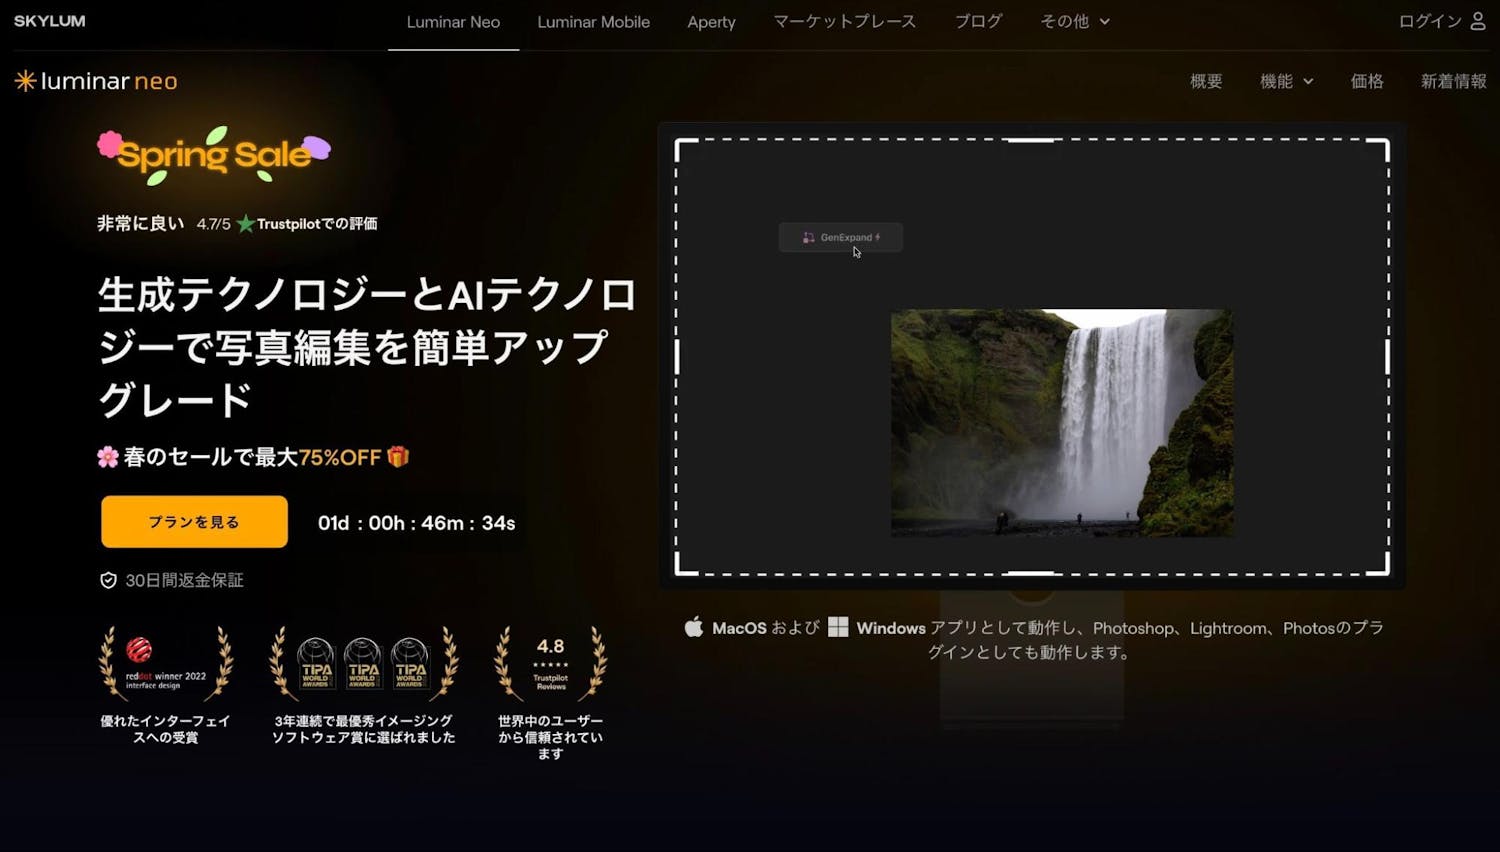This screenshot has height=852, width=1500.
Task: Click the countdown timer text
Action: click(417, 523)
